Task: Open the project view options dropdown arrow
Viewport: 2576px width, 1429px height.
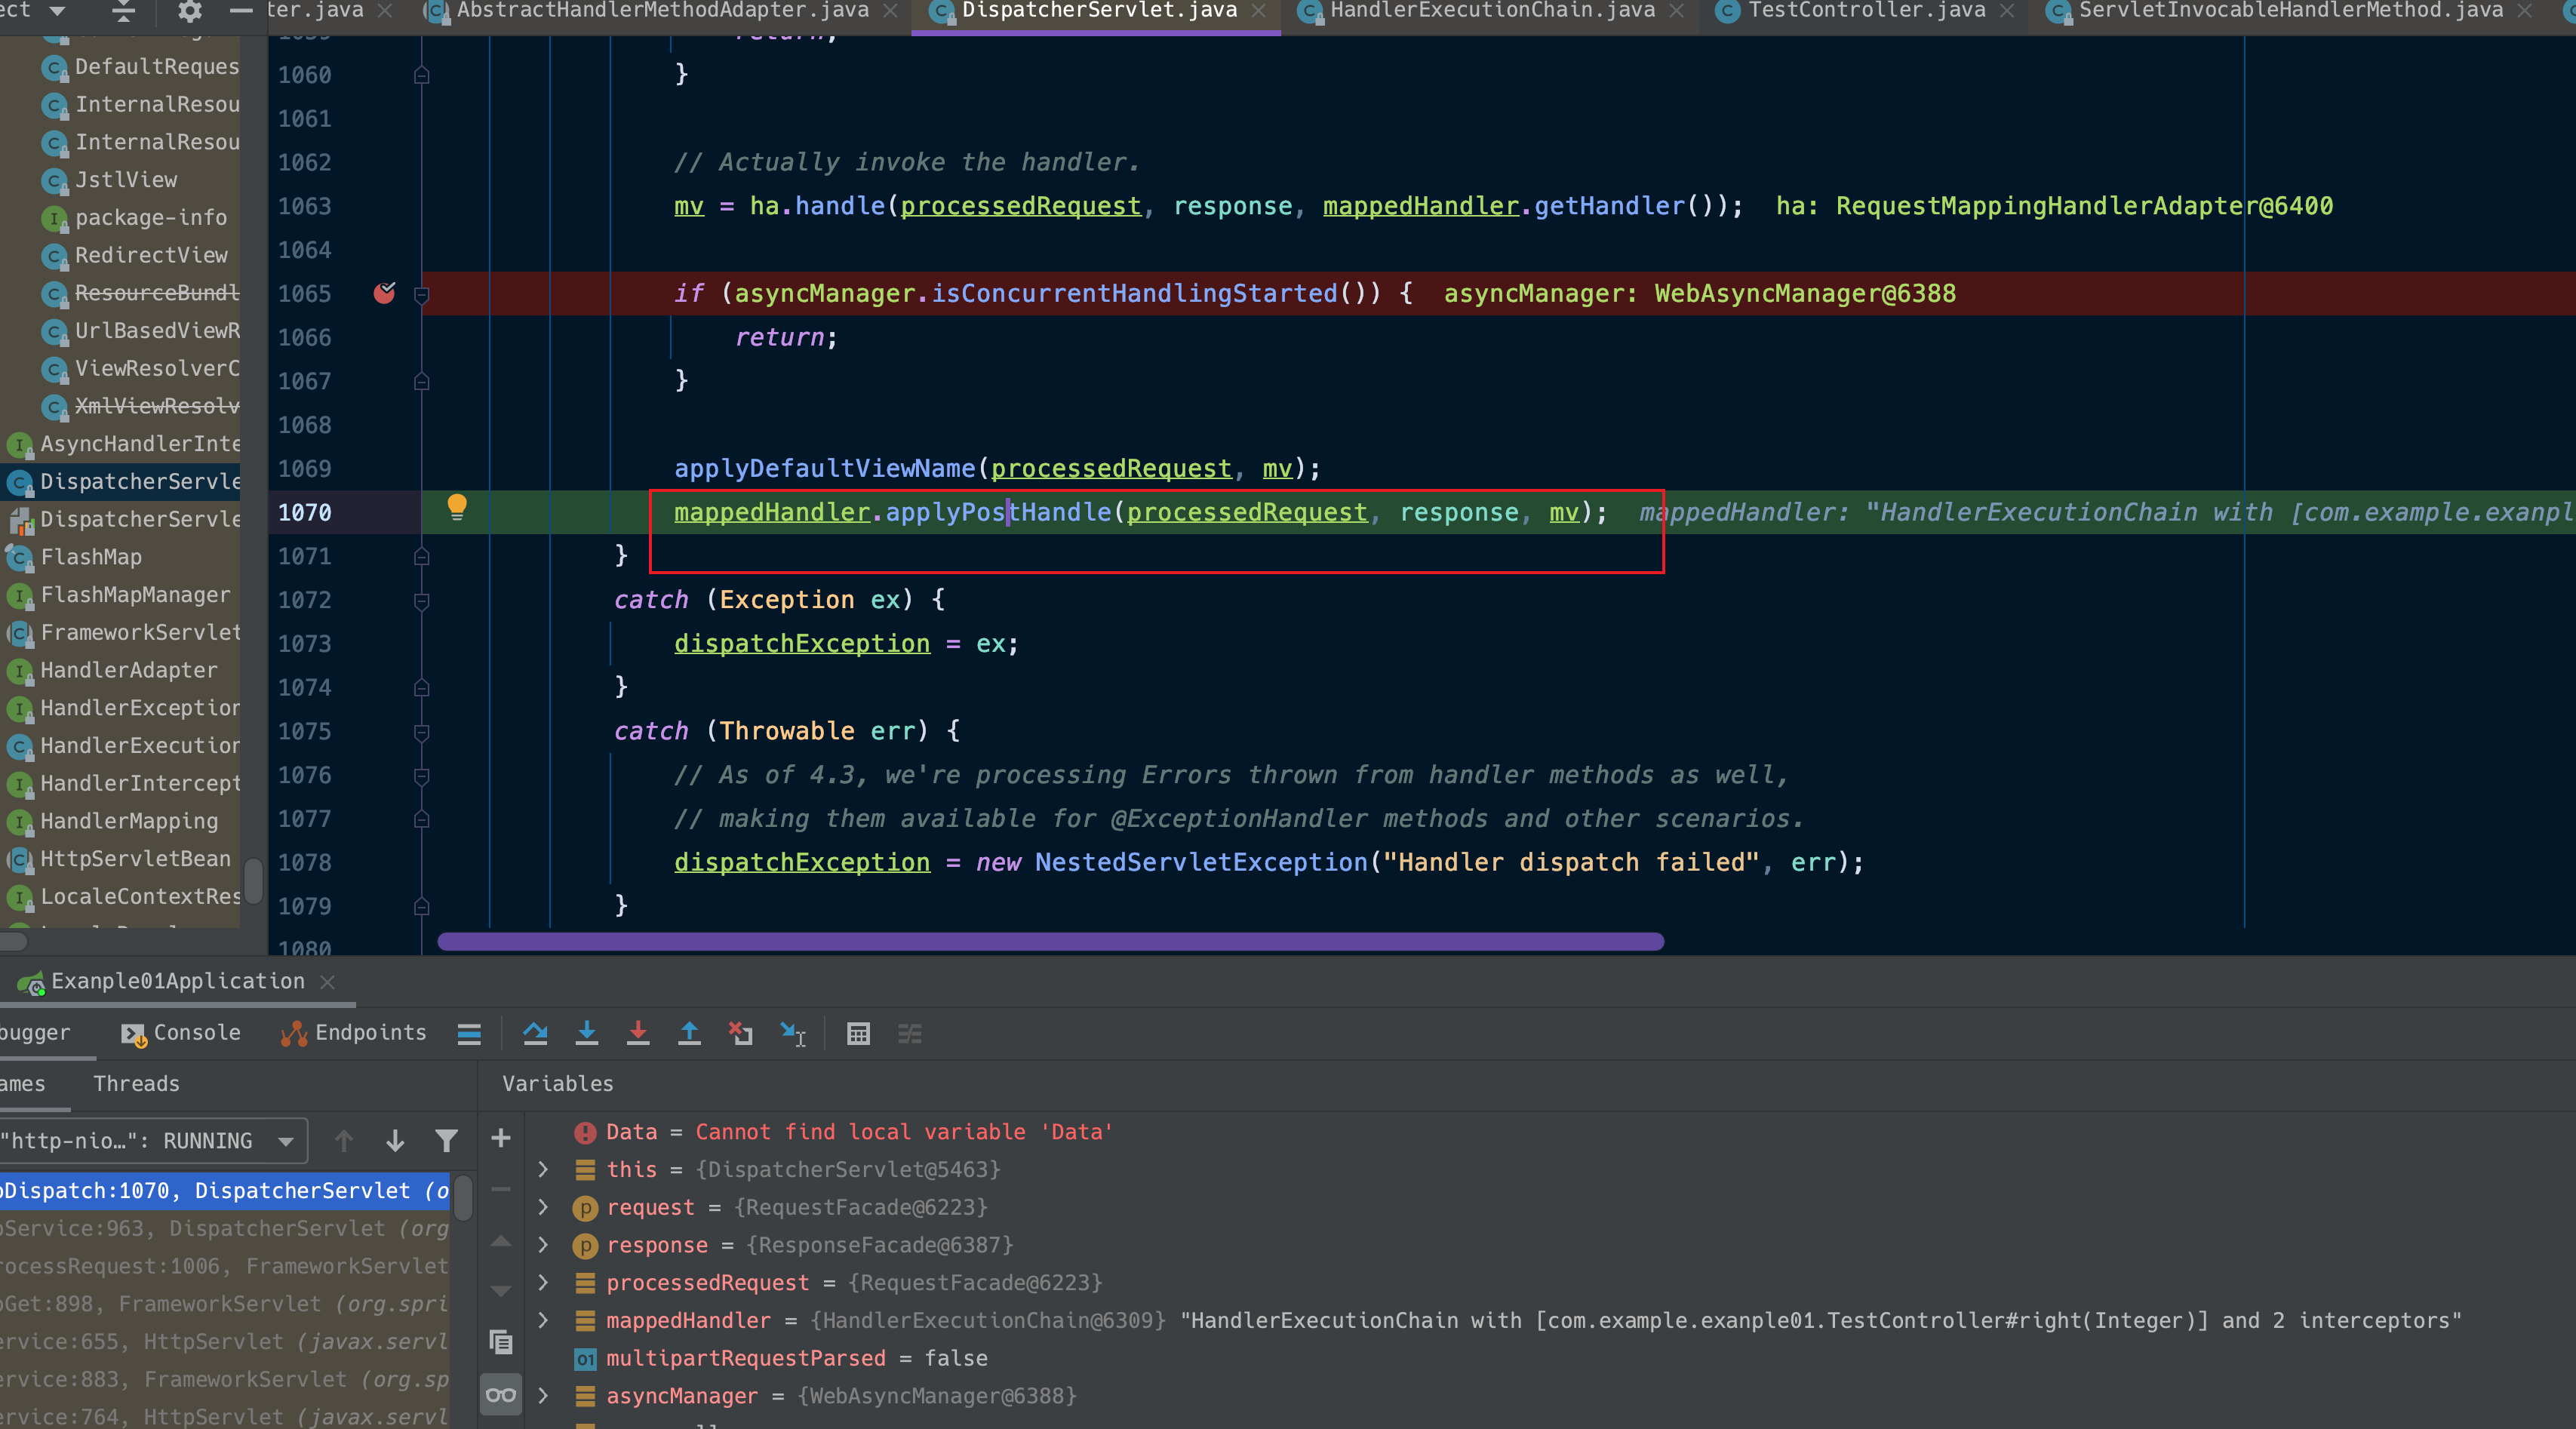Action: point(57,11)
